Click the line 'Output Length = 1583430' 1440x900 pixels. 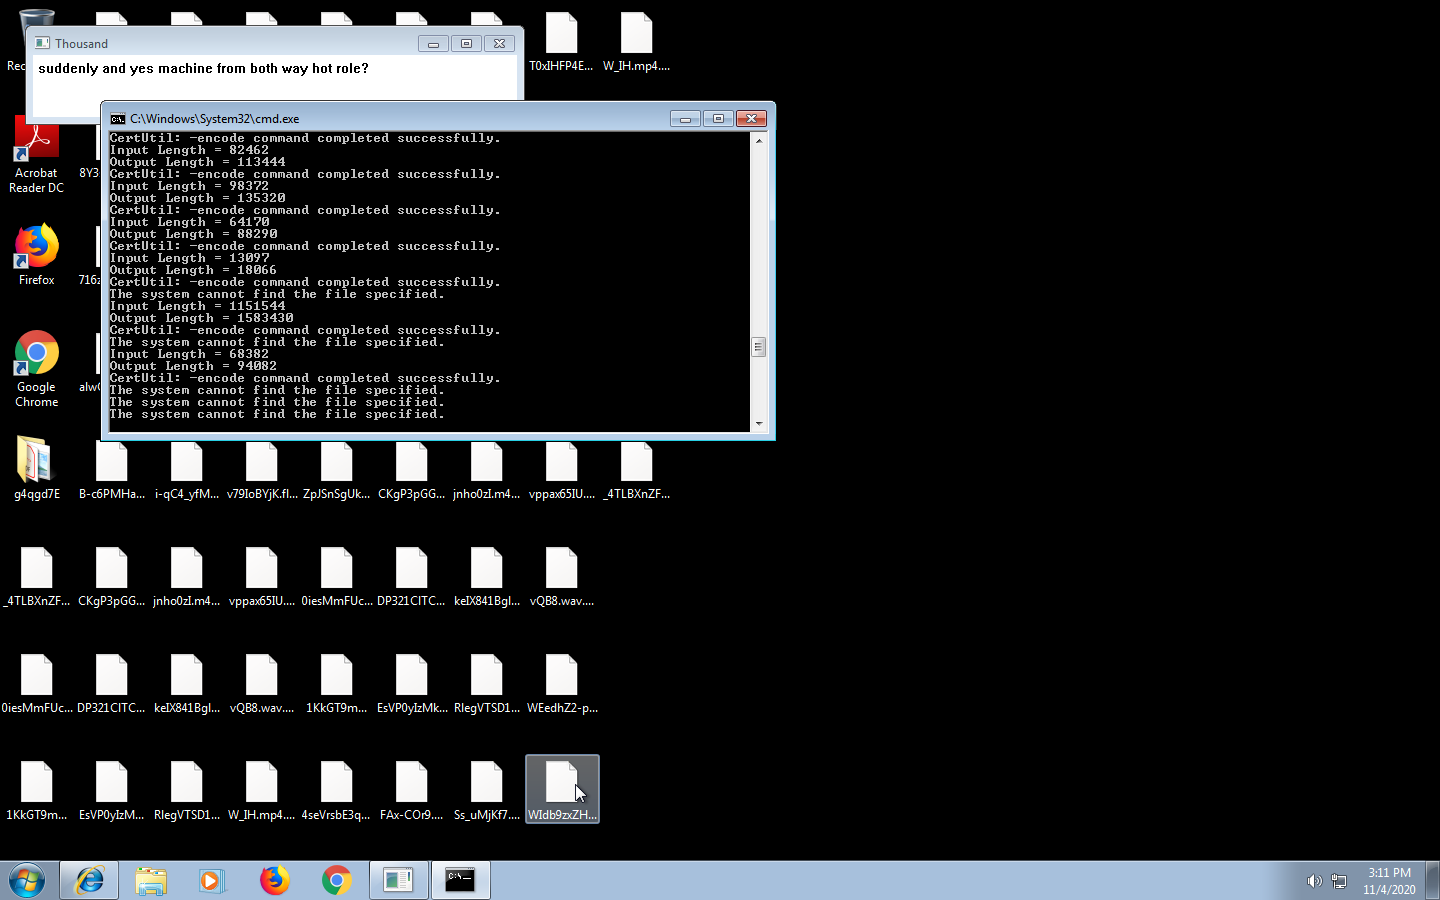pyautogui.click(x=201, y=319)
